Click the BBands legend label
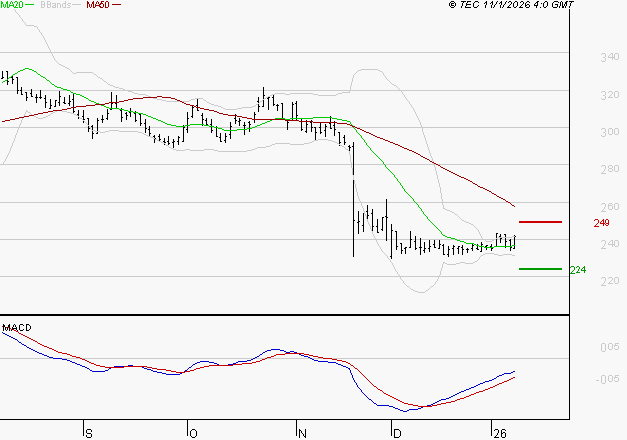 point(55,5)
